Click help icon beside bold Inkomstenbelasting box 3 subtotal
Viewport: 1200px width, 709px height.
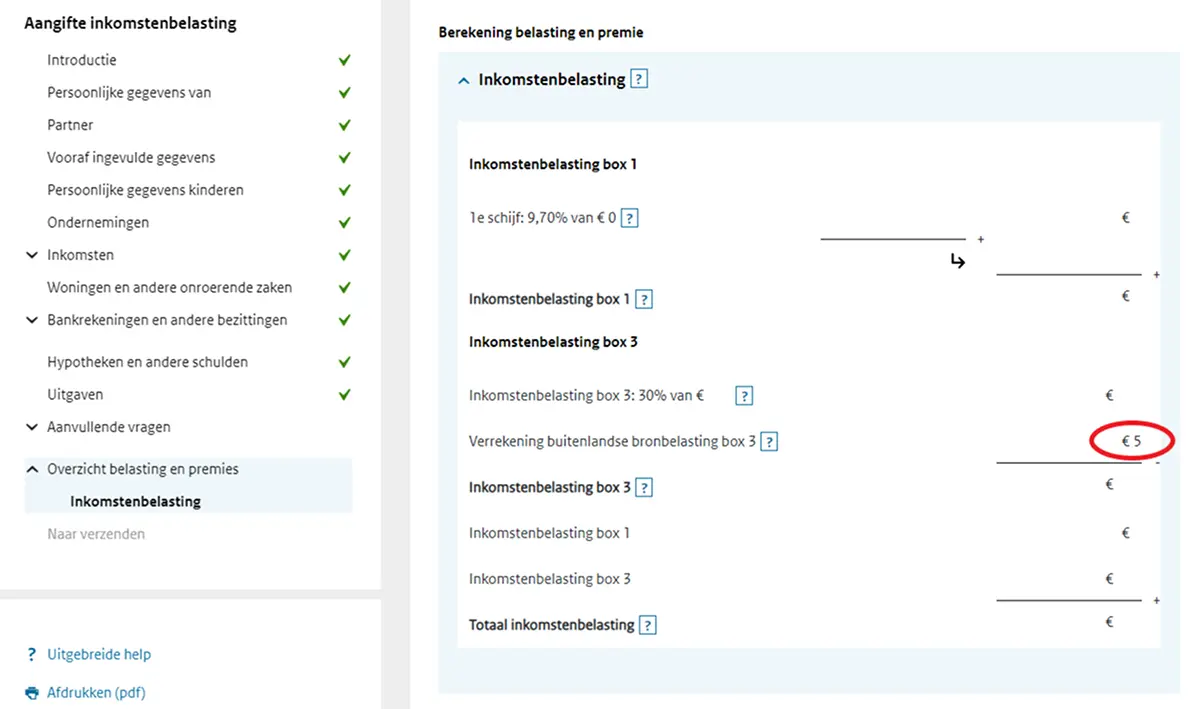(645, 488)
